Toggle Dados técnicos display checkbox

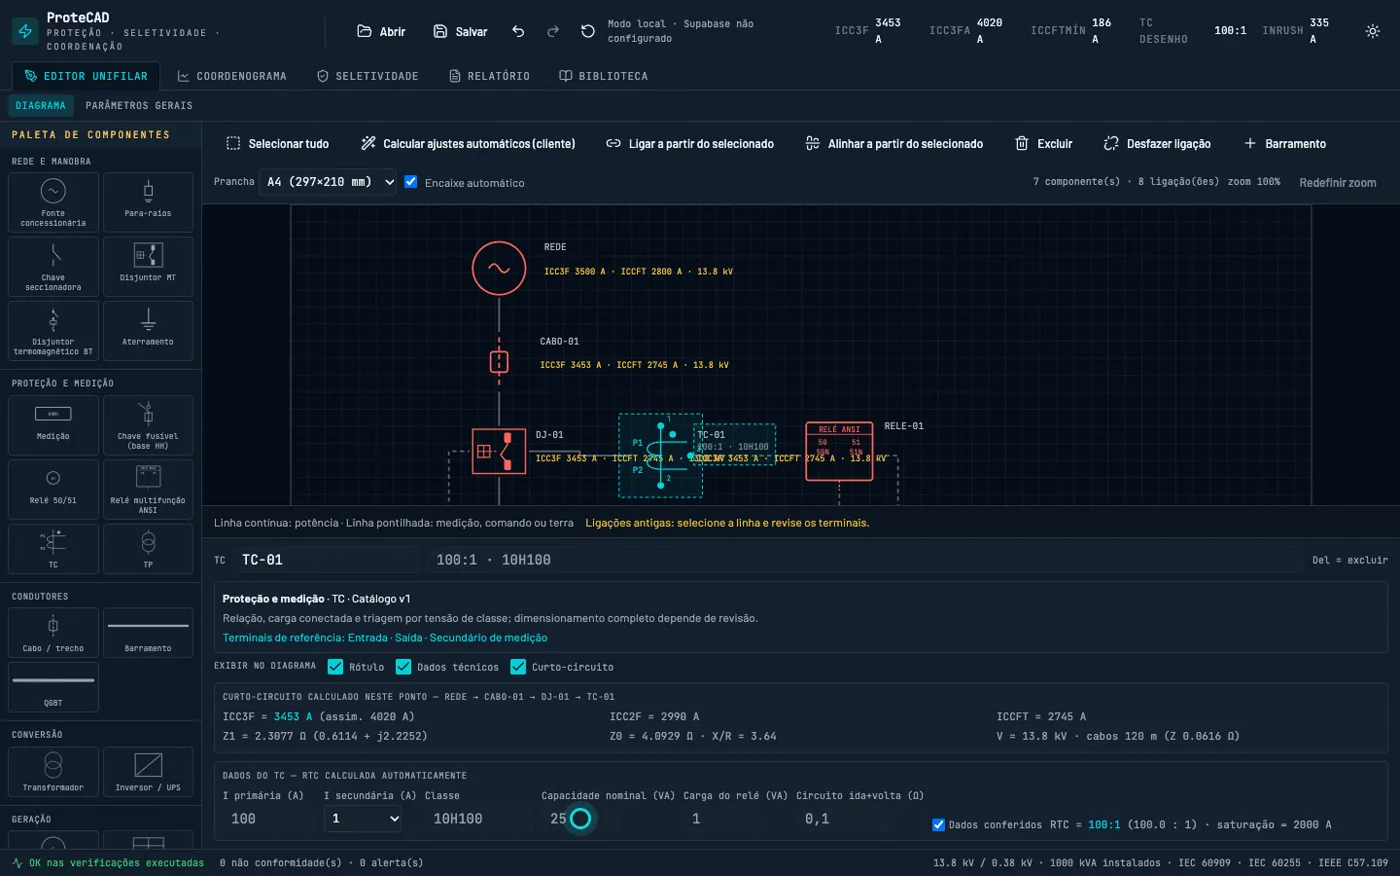403,666
